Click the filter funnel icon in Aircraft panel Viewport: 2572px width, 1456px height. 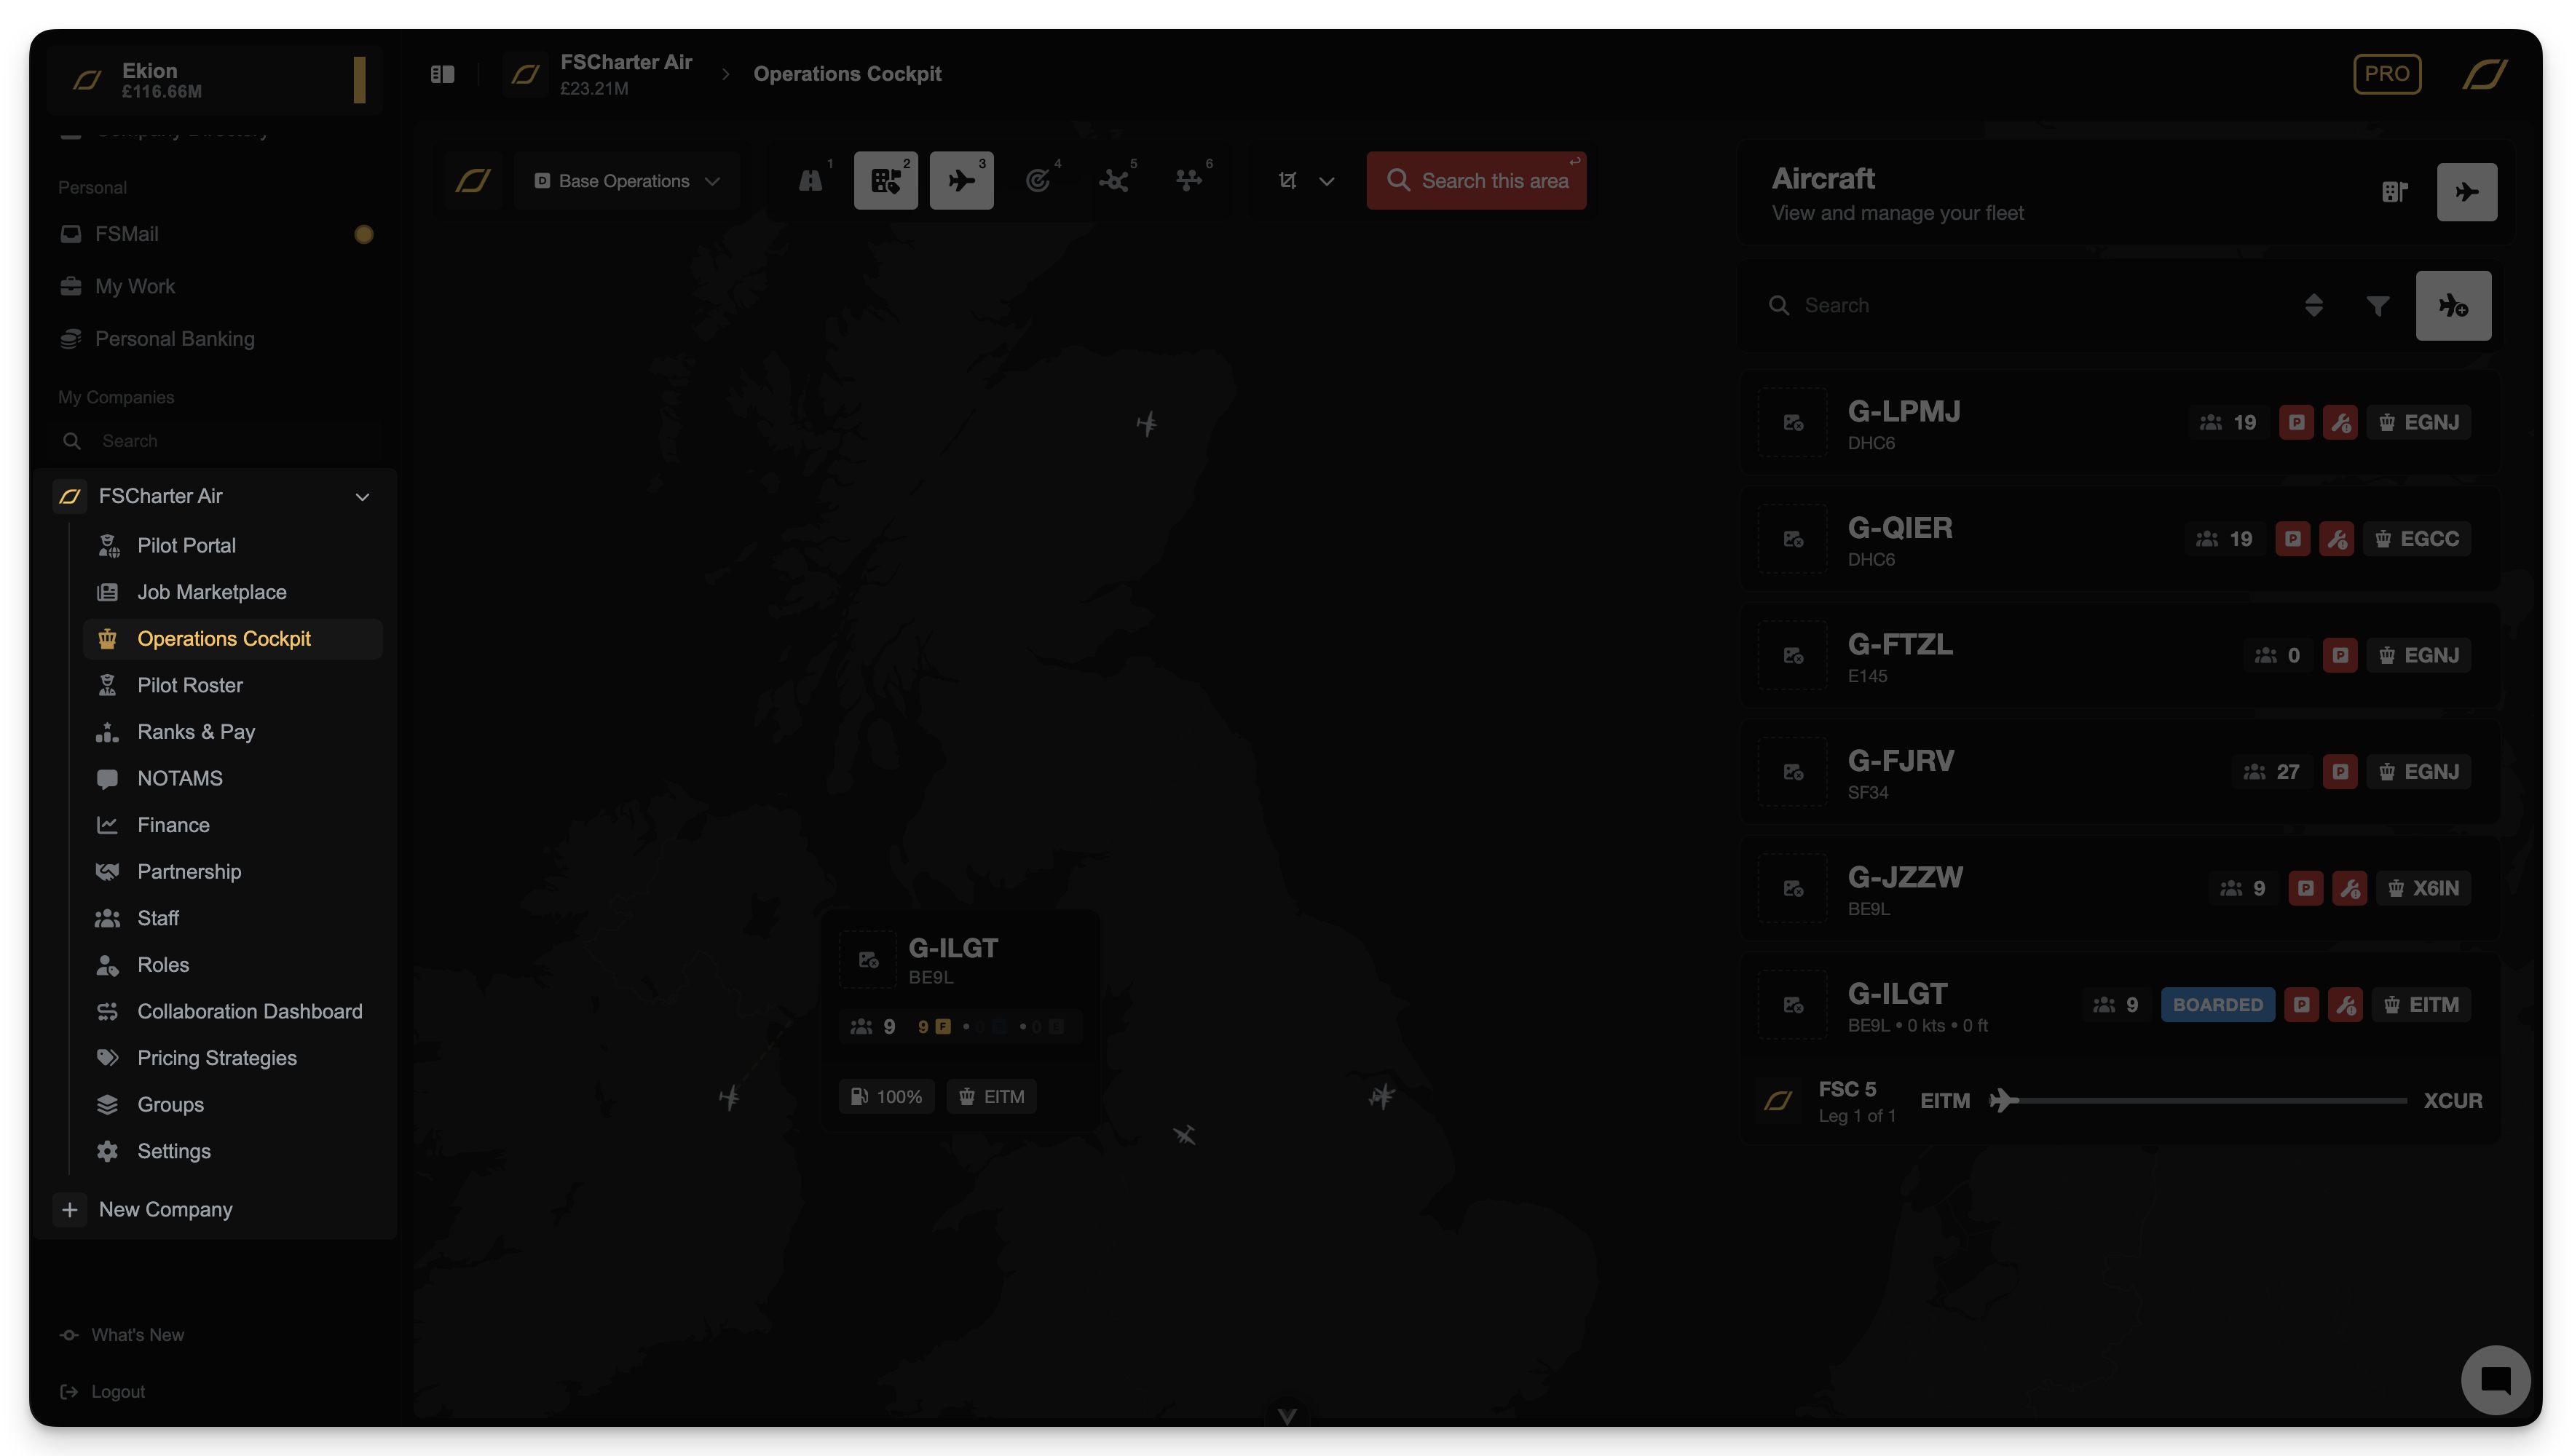point(2378,306)
